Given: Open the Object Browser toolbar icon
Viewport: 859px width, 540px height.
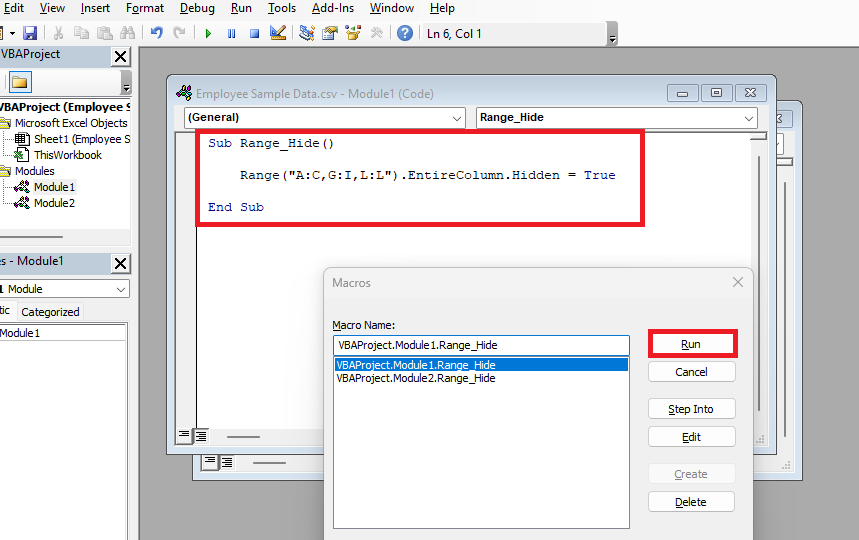Looking at the screenshot, I should pos(353,33).
